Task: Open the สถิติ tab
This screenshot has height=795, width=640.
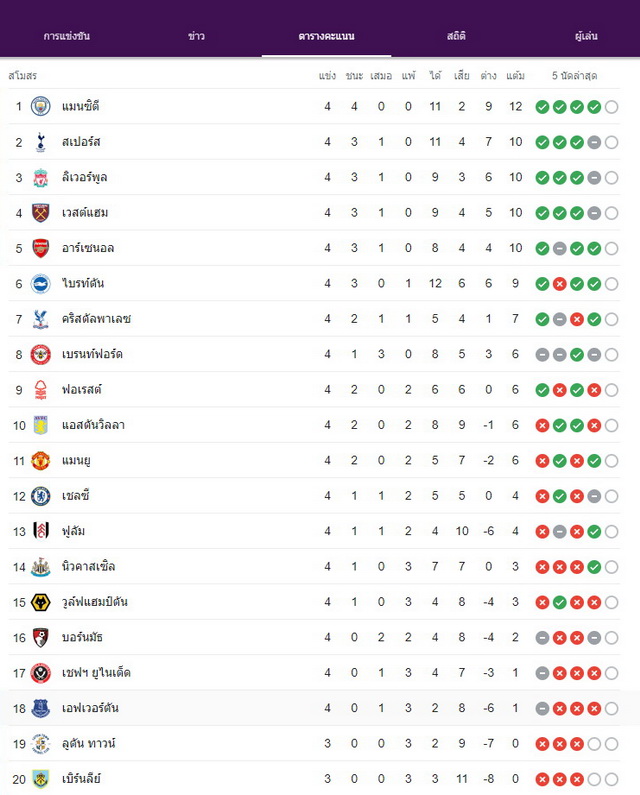Action: click(456, 36)
